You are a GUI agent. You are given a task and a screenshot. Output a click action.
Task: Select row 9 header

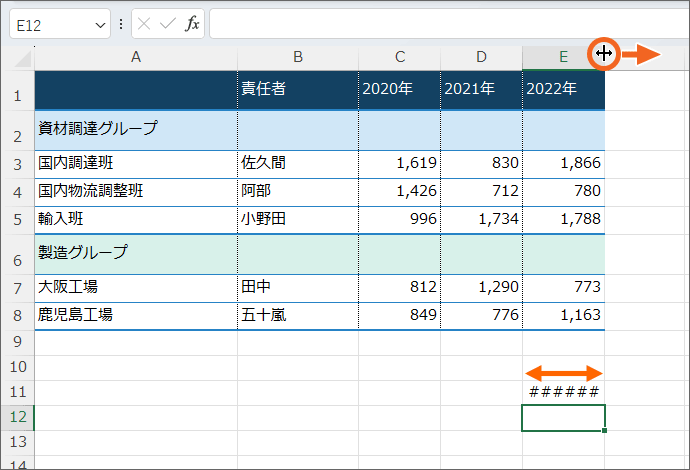pyautogui.click(x=18, y=342)
